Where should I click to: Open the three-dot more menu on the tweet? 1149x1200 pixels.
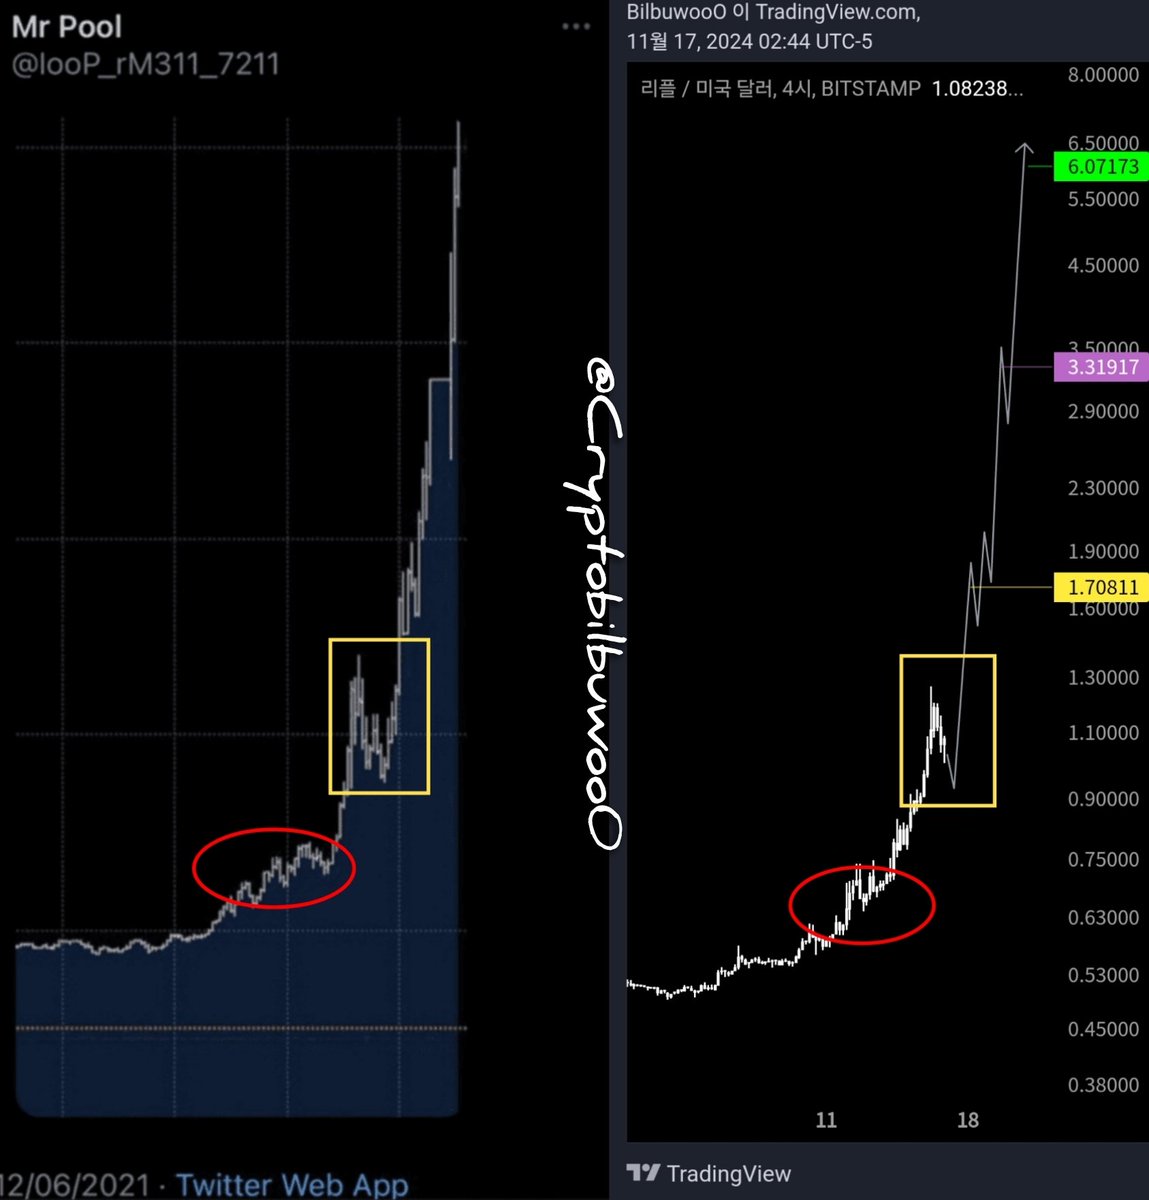(x=576, y=26)
